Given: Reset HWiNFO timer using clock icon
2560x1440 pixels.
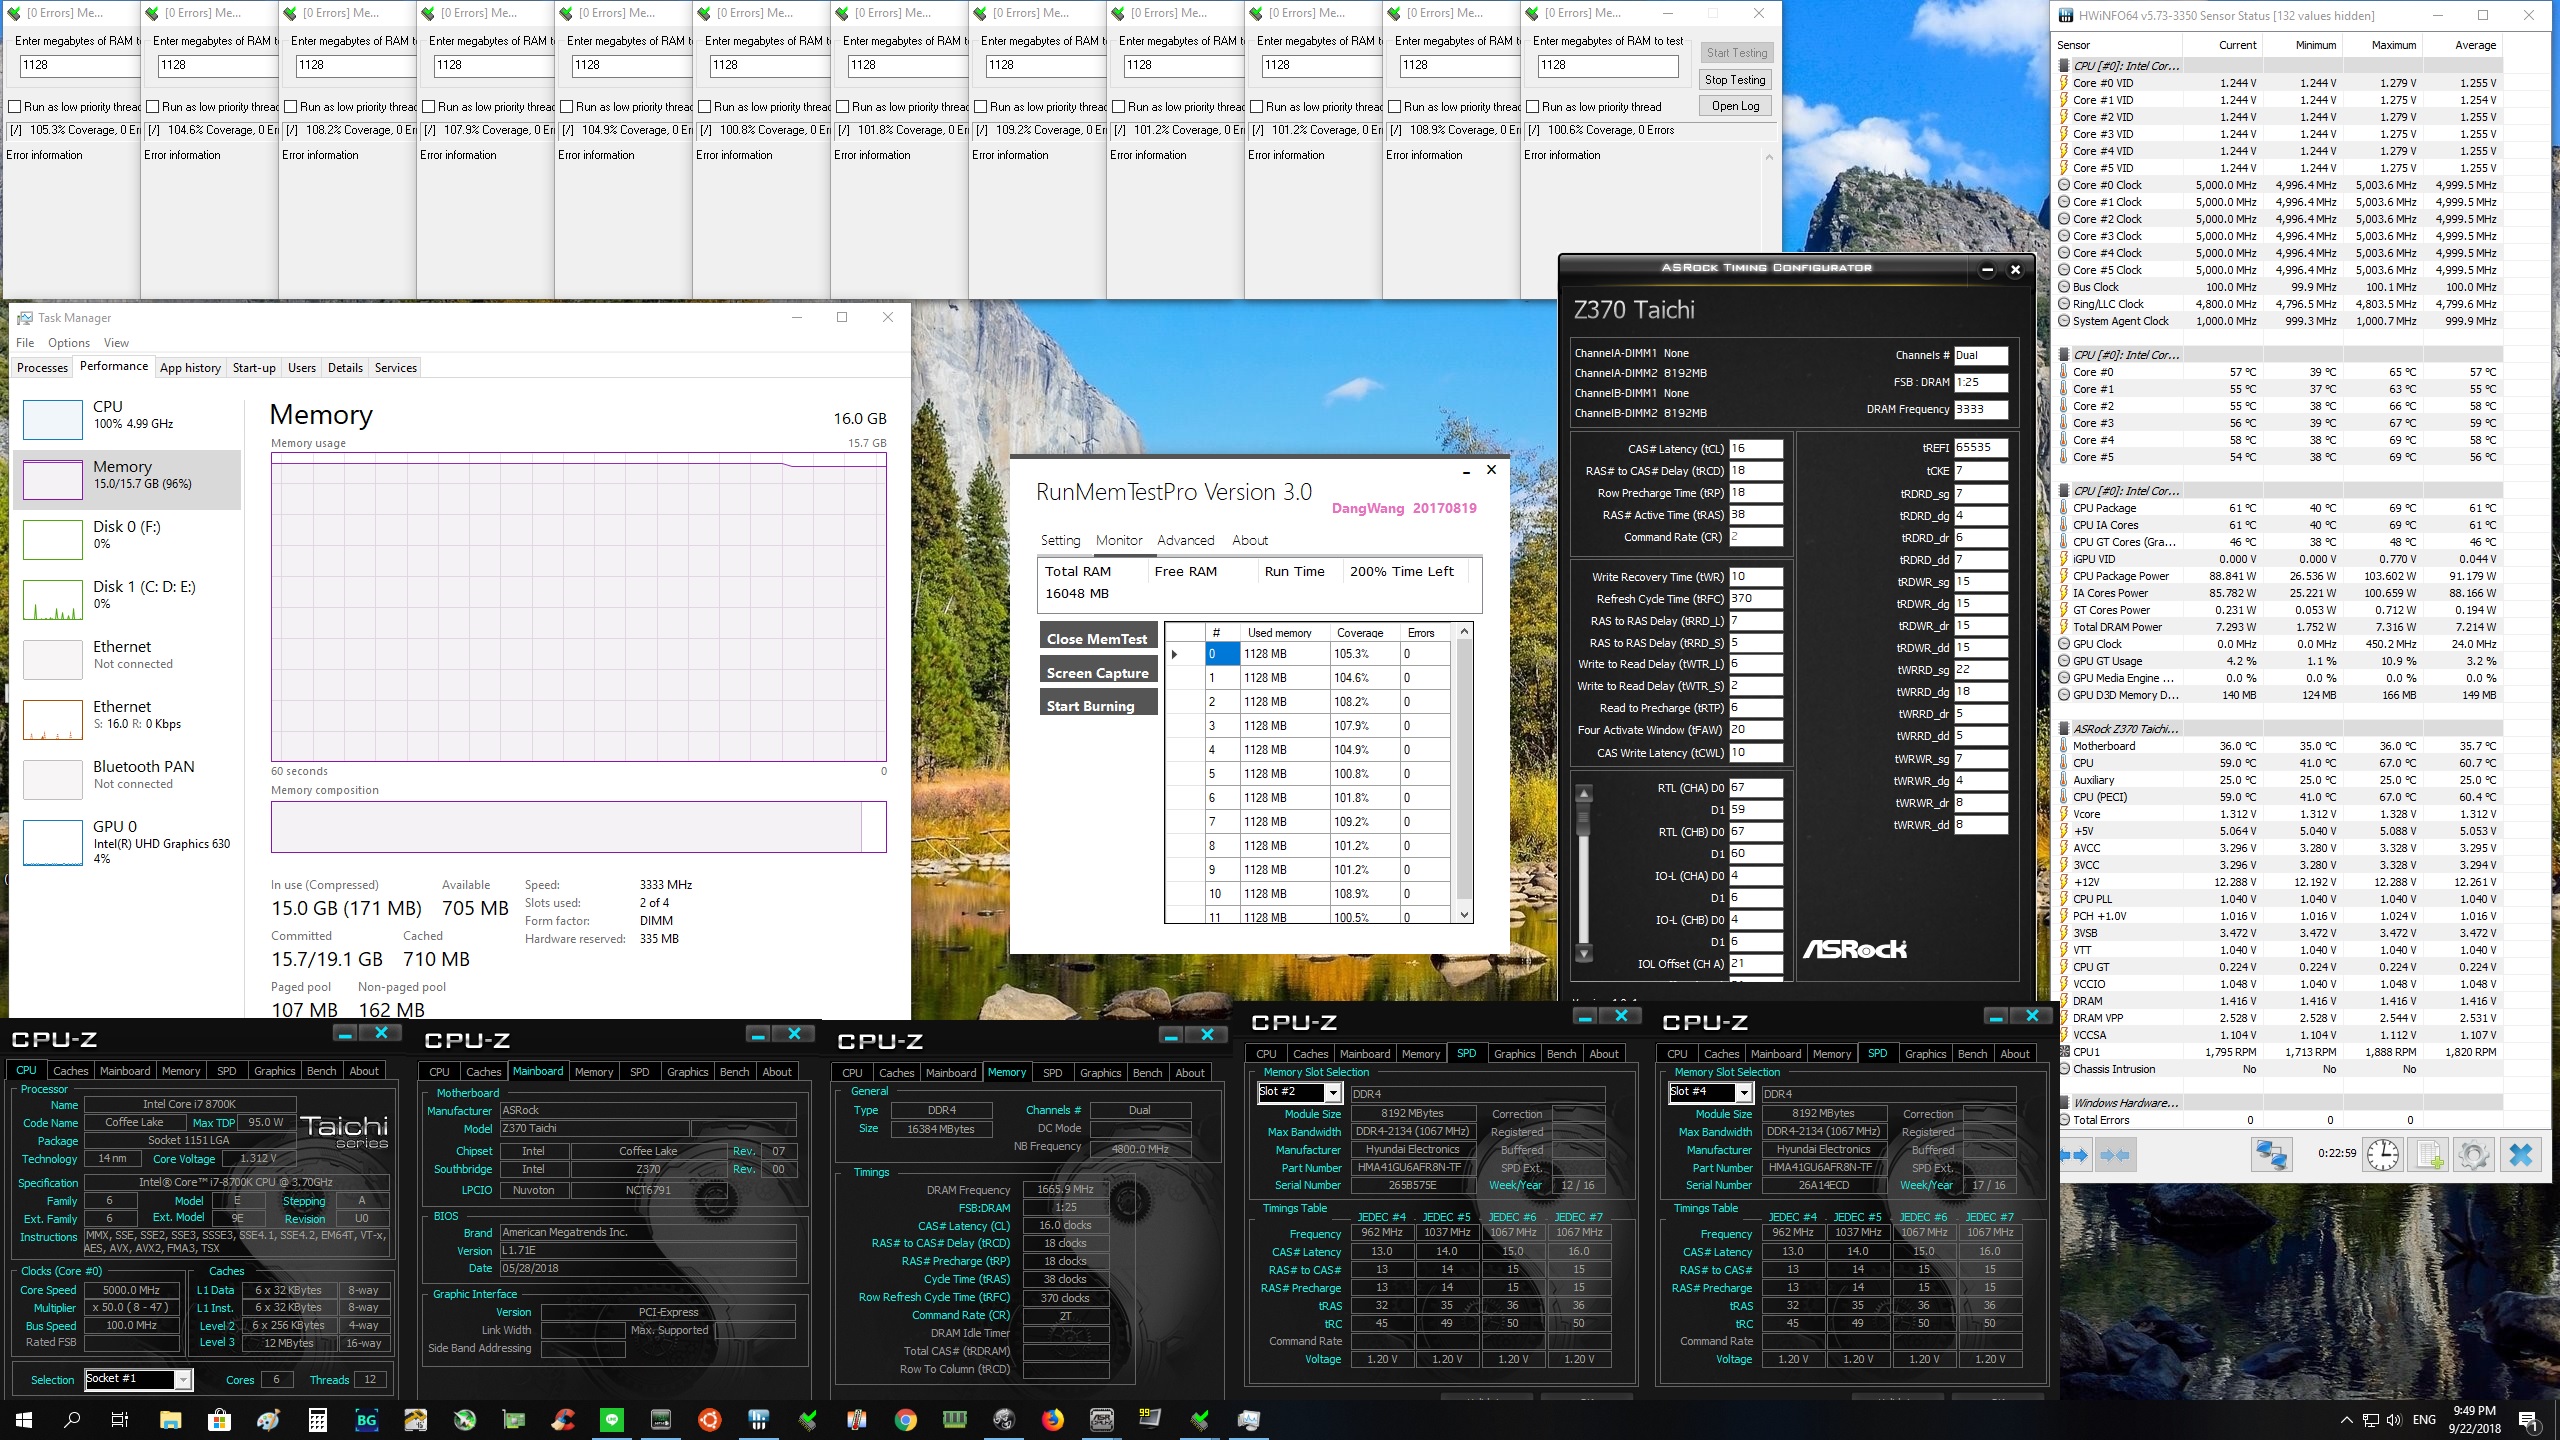Looking at the screenshot, I should 2383,1155.
